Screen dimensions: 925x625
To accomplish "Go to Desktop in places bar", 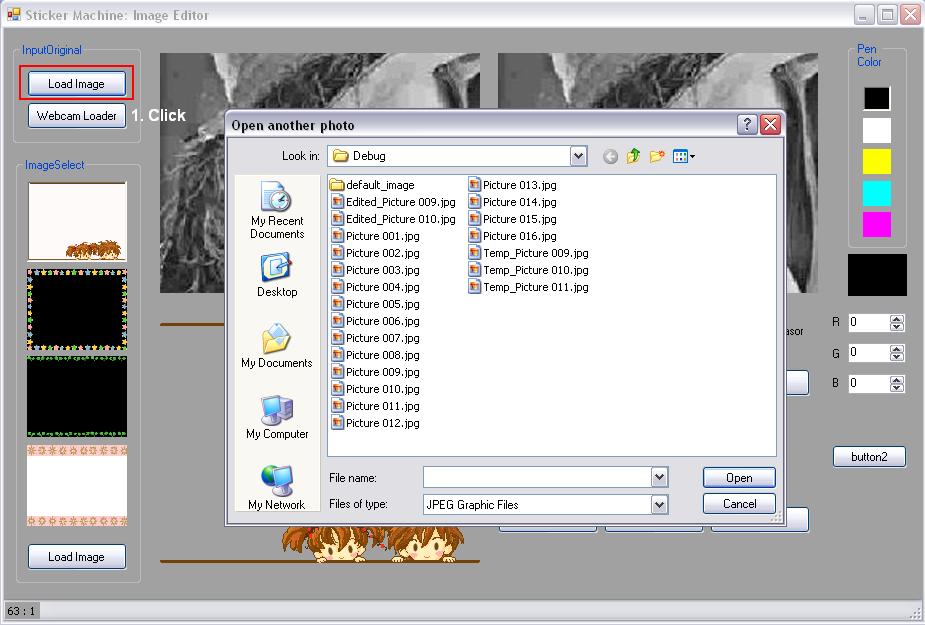I will [x=277, y=275].
